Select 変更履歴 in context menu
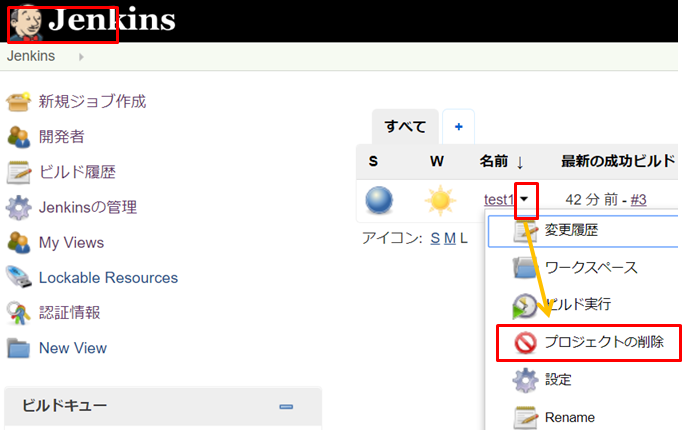The height and width of the screenshot is (430, 682). pyautogui.click(x=583, y=230)
